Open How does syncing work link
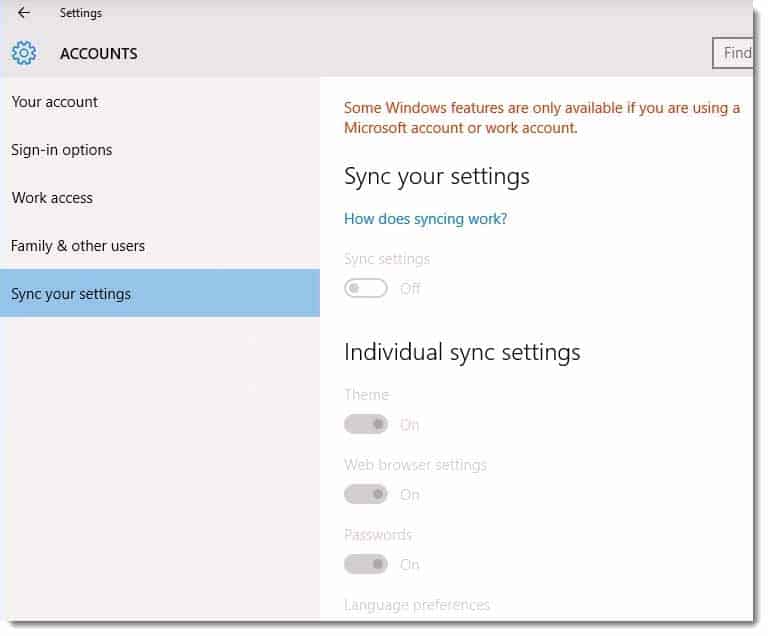The image size is (768, 636). 425,219
